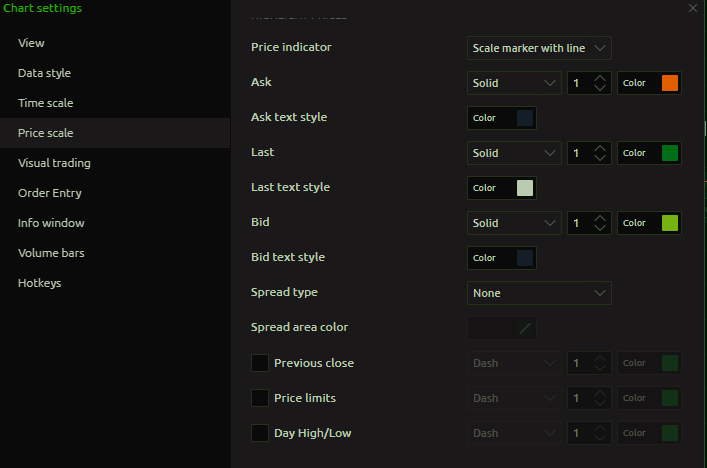707x468 pixels.
Task: Click the Last line width field
Action: tap(578, 153)
